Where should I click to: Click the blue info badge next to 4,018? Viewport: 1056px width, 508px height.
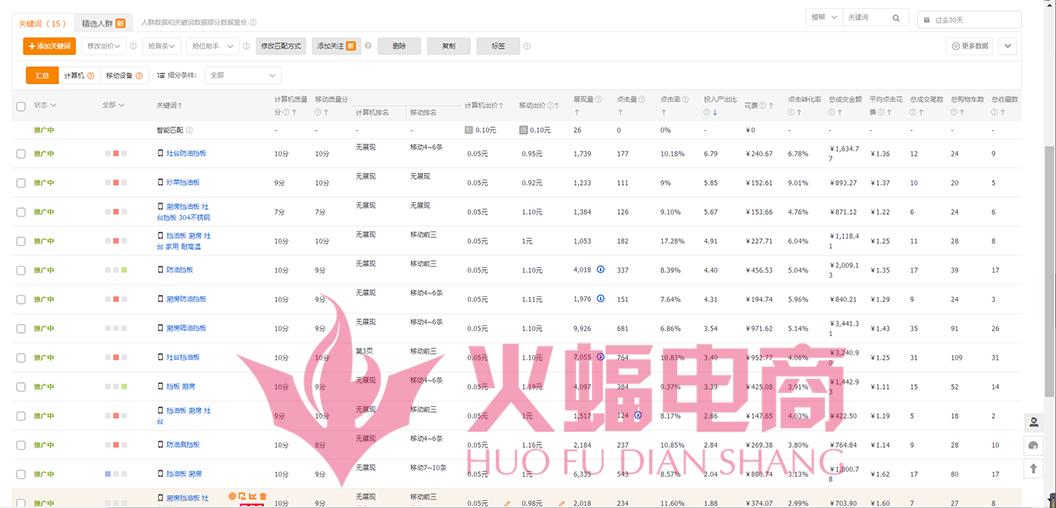(x=601, y=269)
